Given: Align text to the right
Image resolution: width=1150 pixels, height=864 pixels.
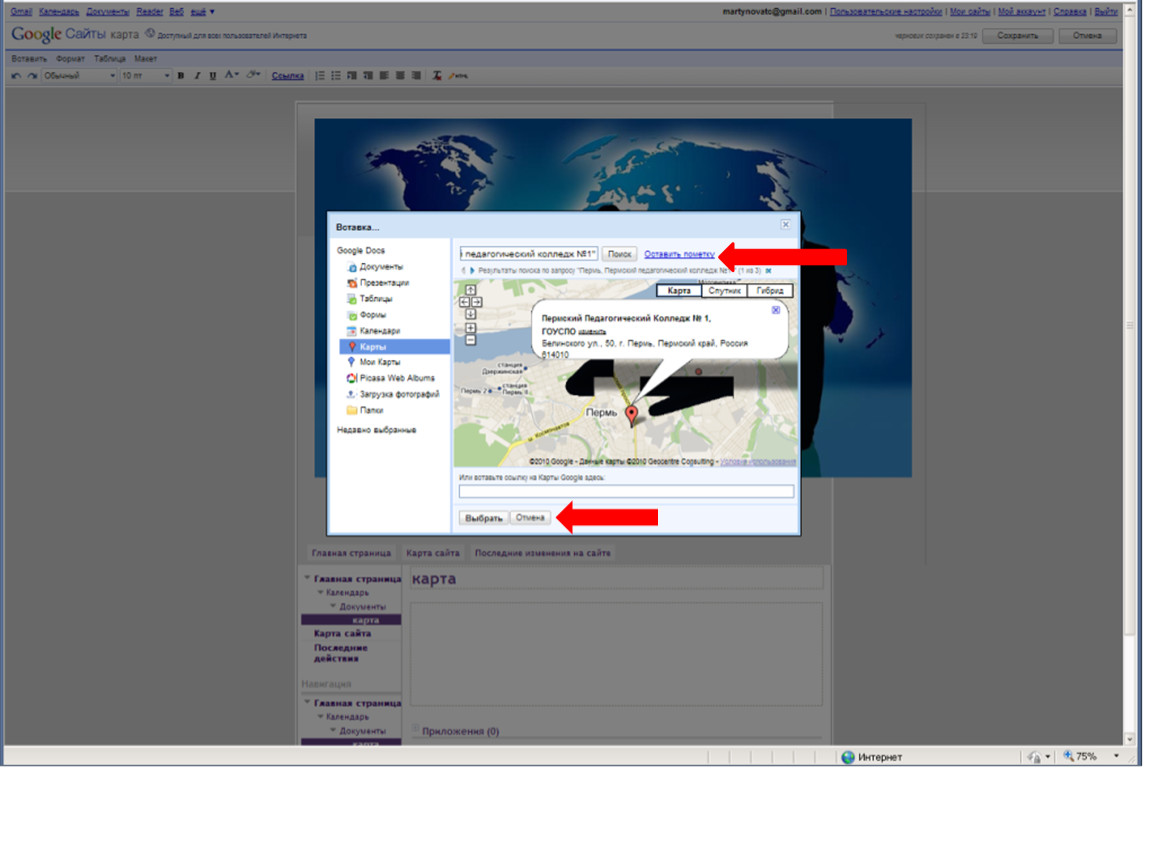Looking at the screenshot, I should coord(417,76).
